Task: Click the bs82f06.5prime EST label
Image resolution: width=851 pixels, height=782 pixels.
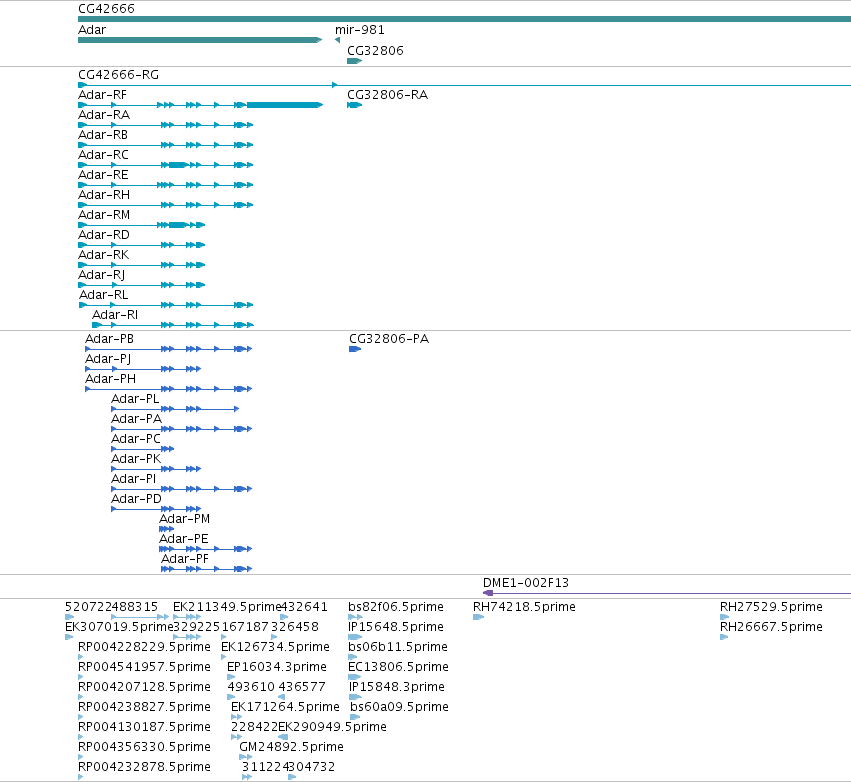Action: (396, 607)
